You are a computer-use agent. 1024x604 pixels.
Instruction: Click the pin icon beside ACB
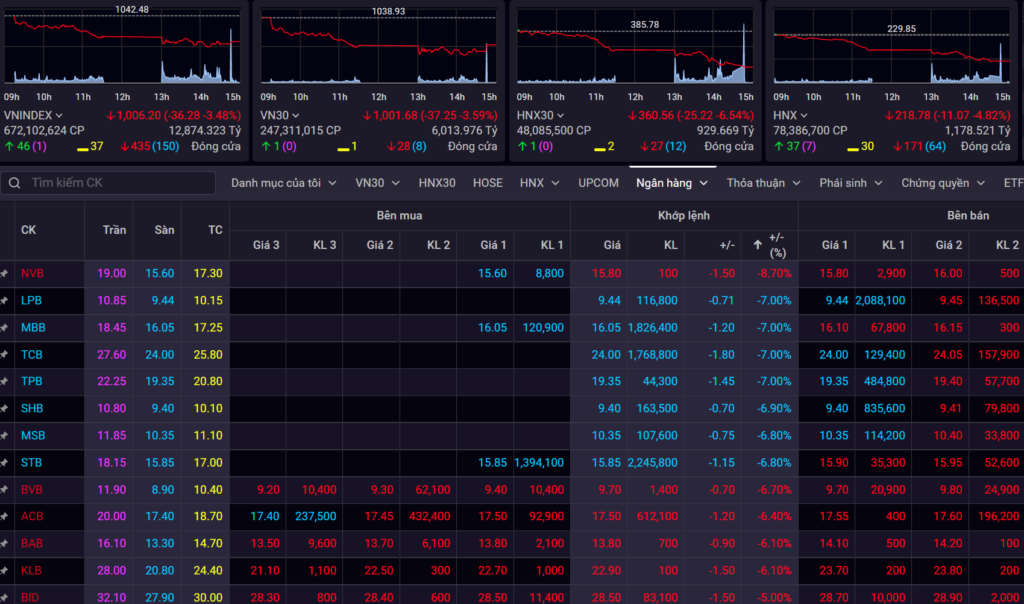[5, 517]
